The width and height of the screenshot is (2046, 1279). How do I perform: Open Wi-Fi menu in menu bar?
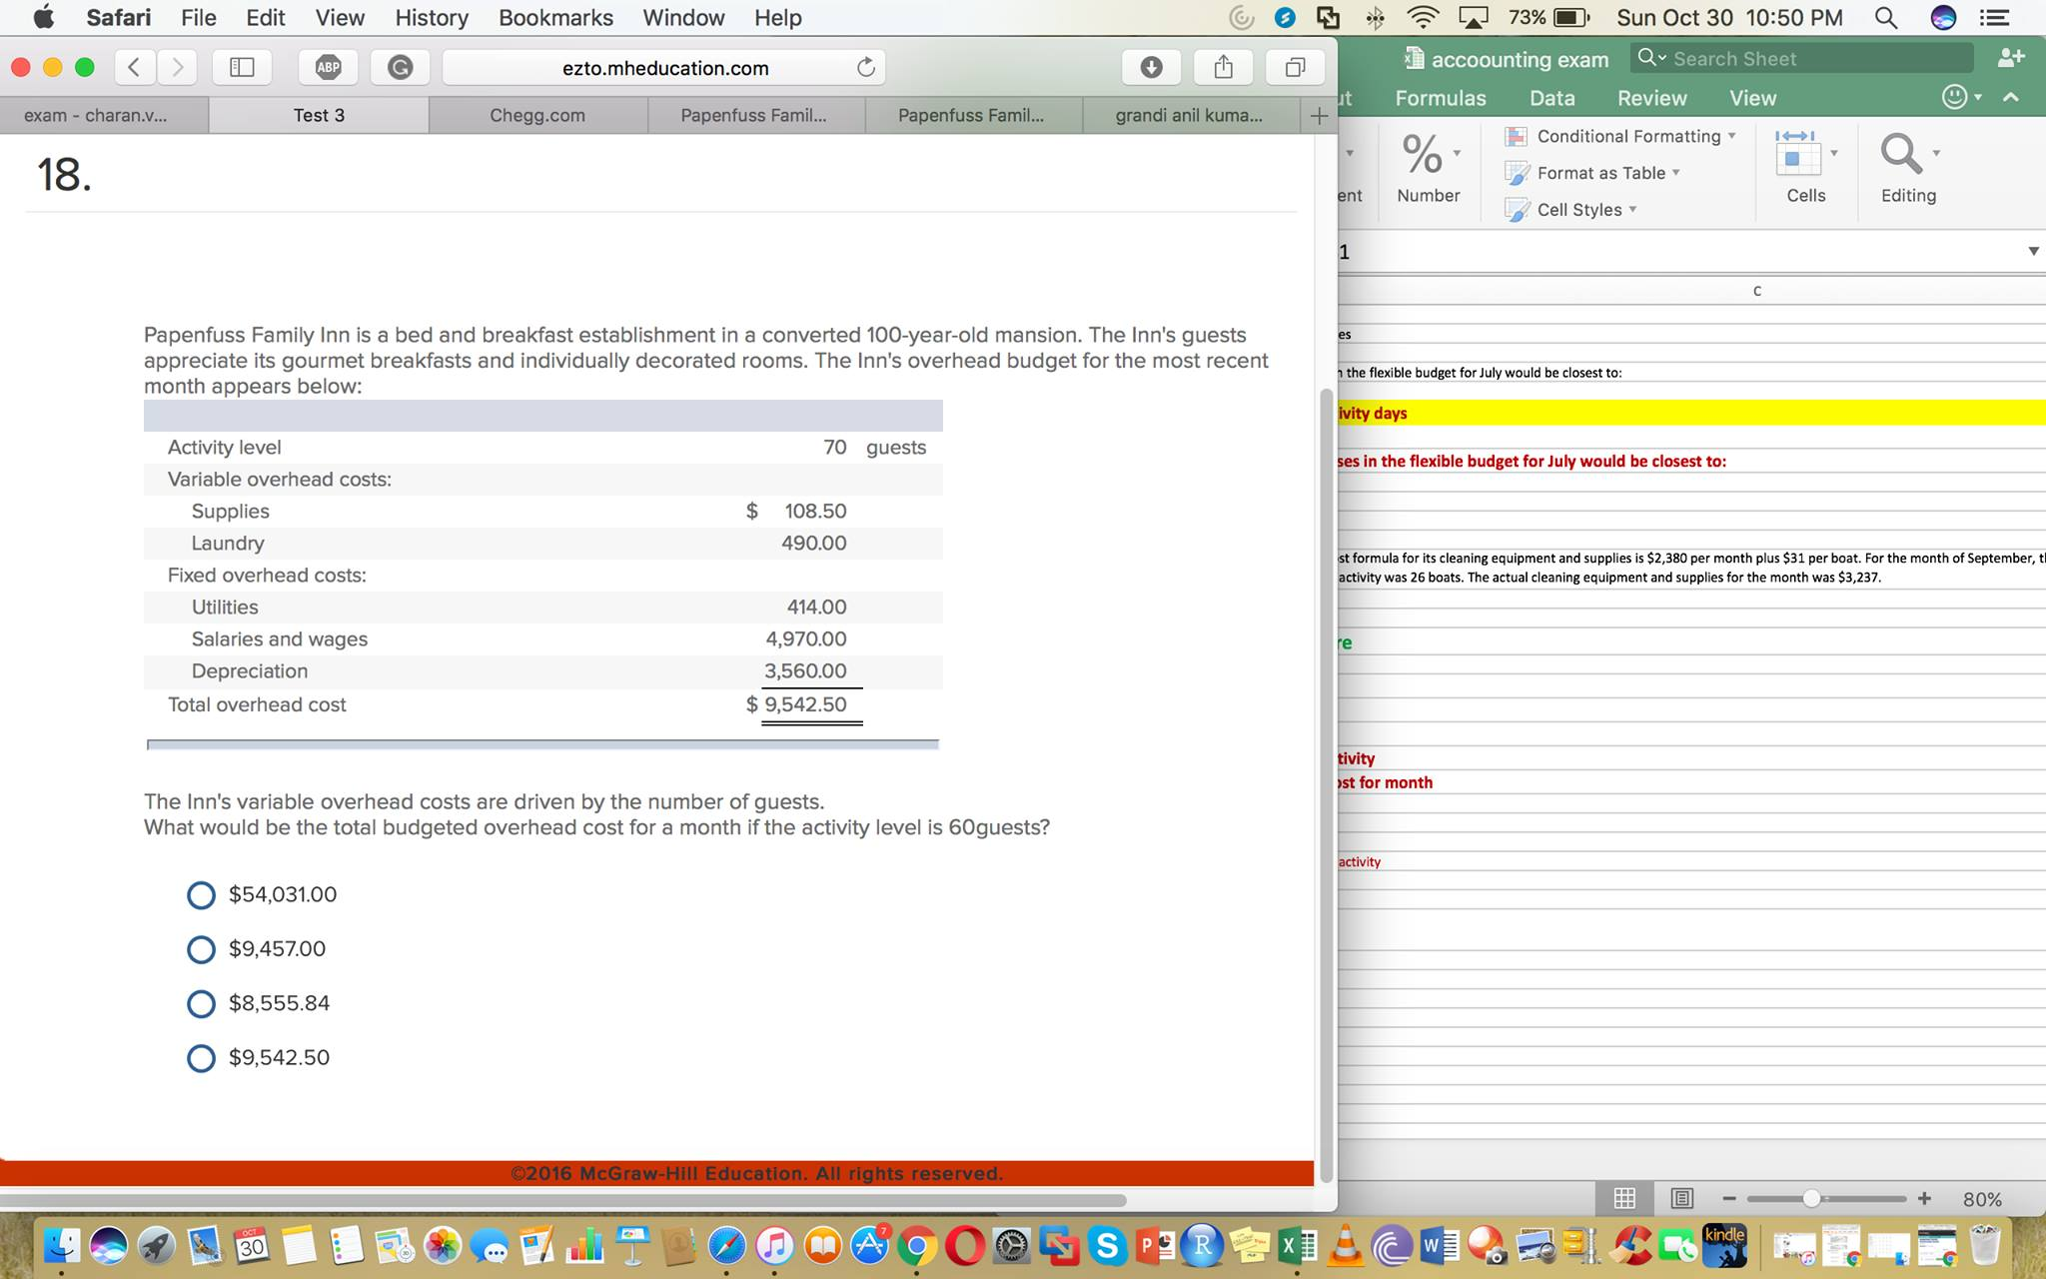(x=1422, y=18)
